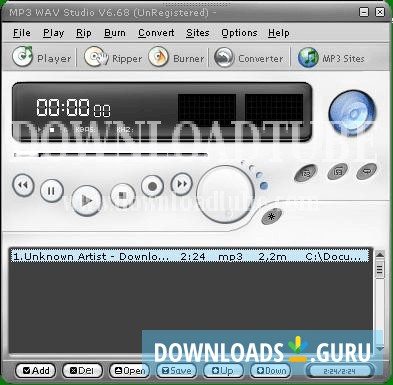The image size is (393, 385).
Task: Move track up with Up button
Action: click(223, 371)
